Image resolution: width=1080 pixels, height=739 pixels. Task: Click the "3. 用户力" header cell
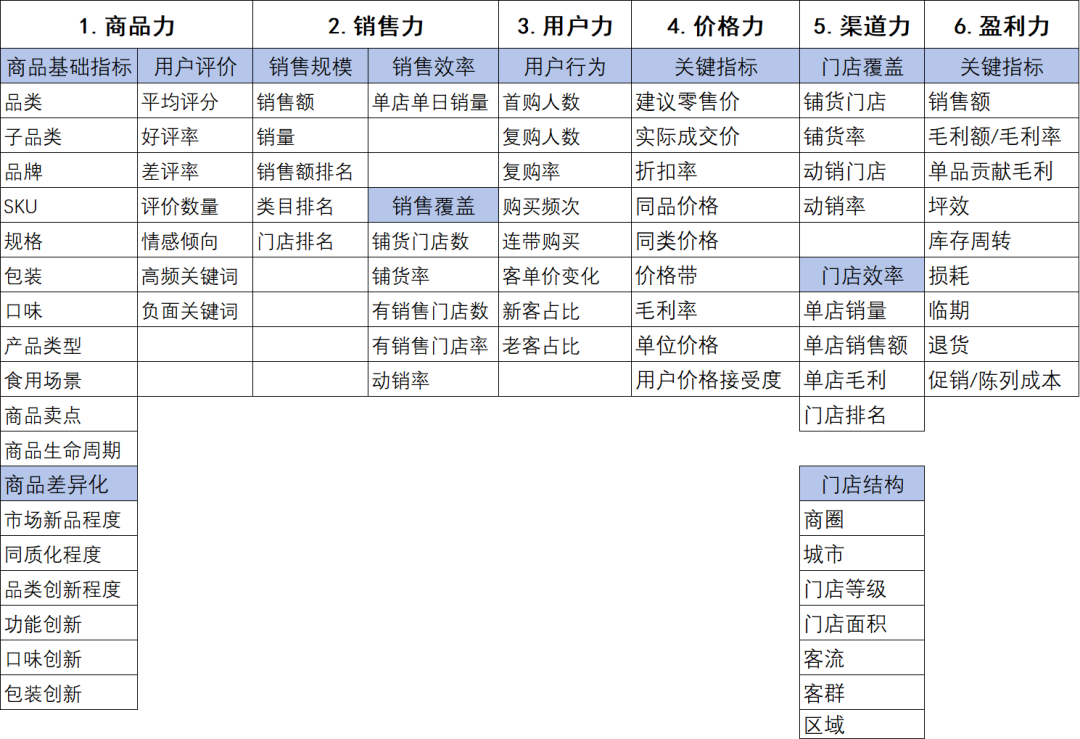tap(565, 25)
